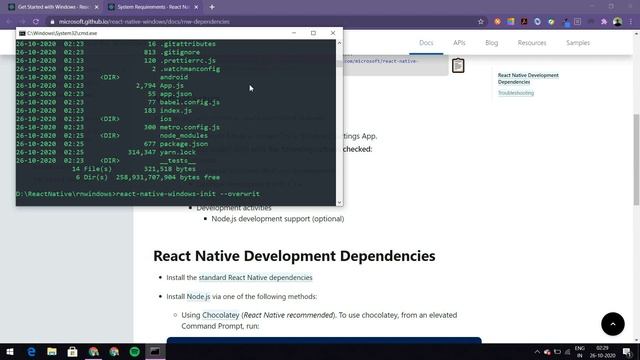Click the cmd.exe title bar icon

22,33
